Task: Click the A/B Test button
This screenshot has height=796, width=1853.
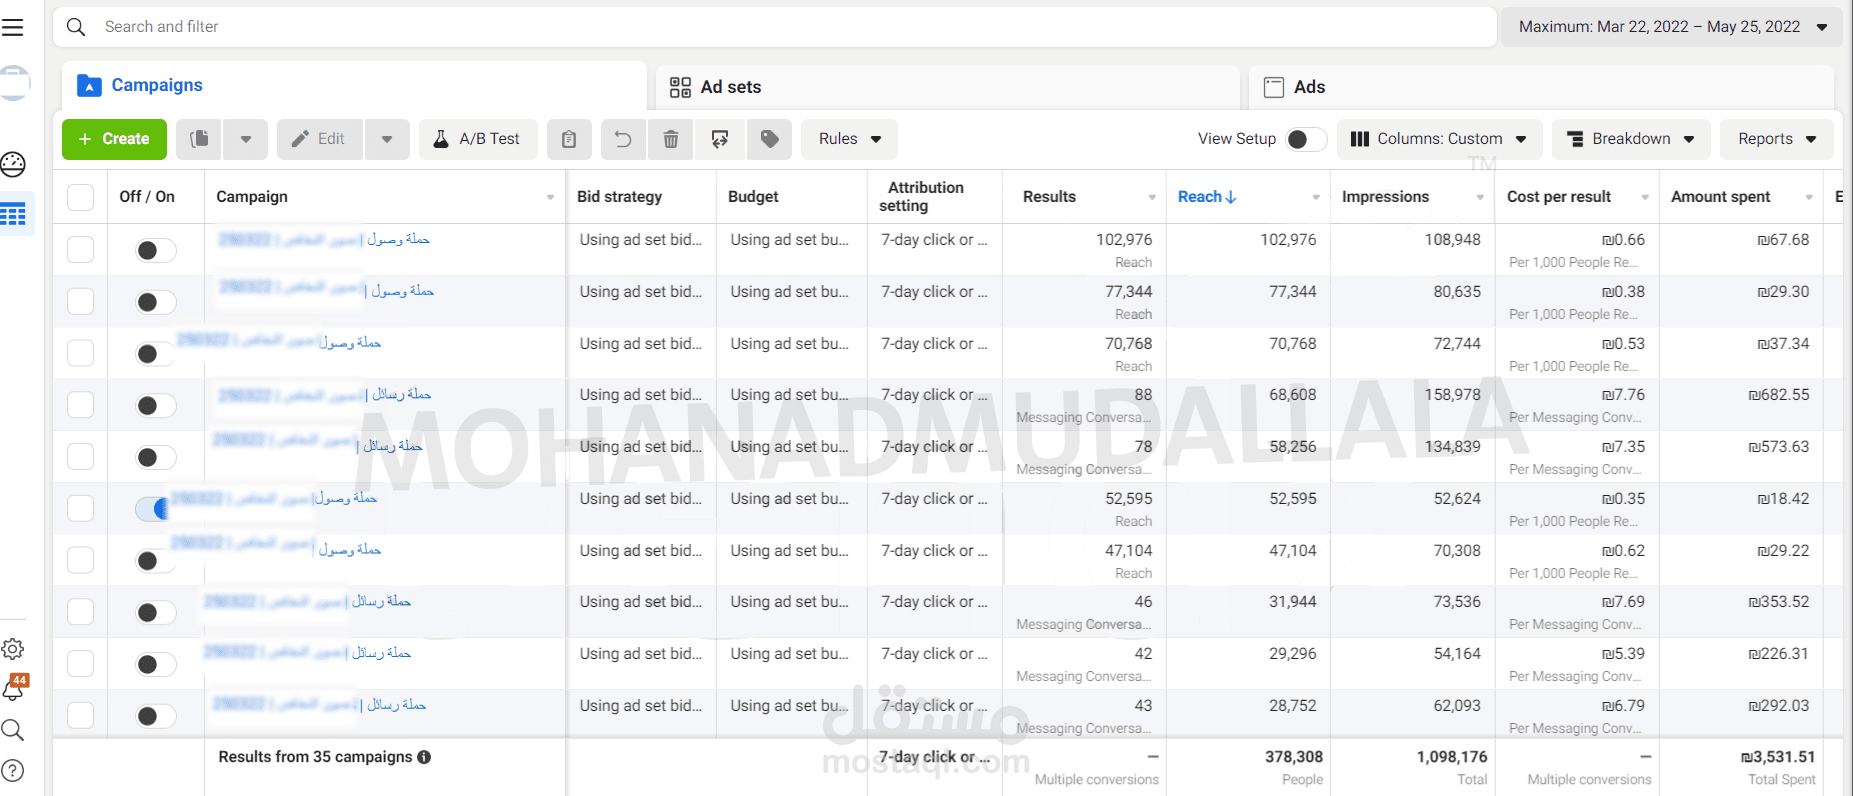Action: point(477,139)
